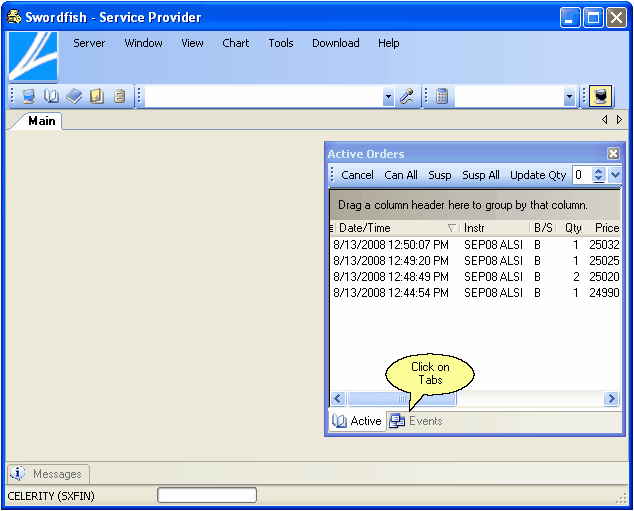Click the wrench icon beside the first combo box
634x511 pixels.
pos(407,97)
